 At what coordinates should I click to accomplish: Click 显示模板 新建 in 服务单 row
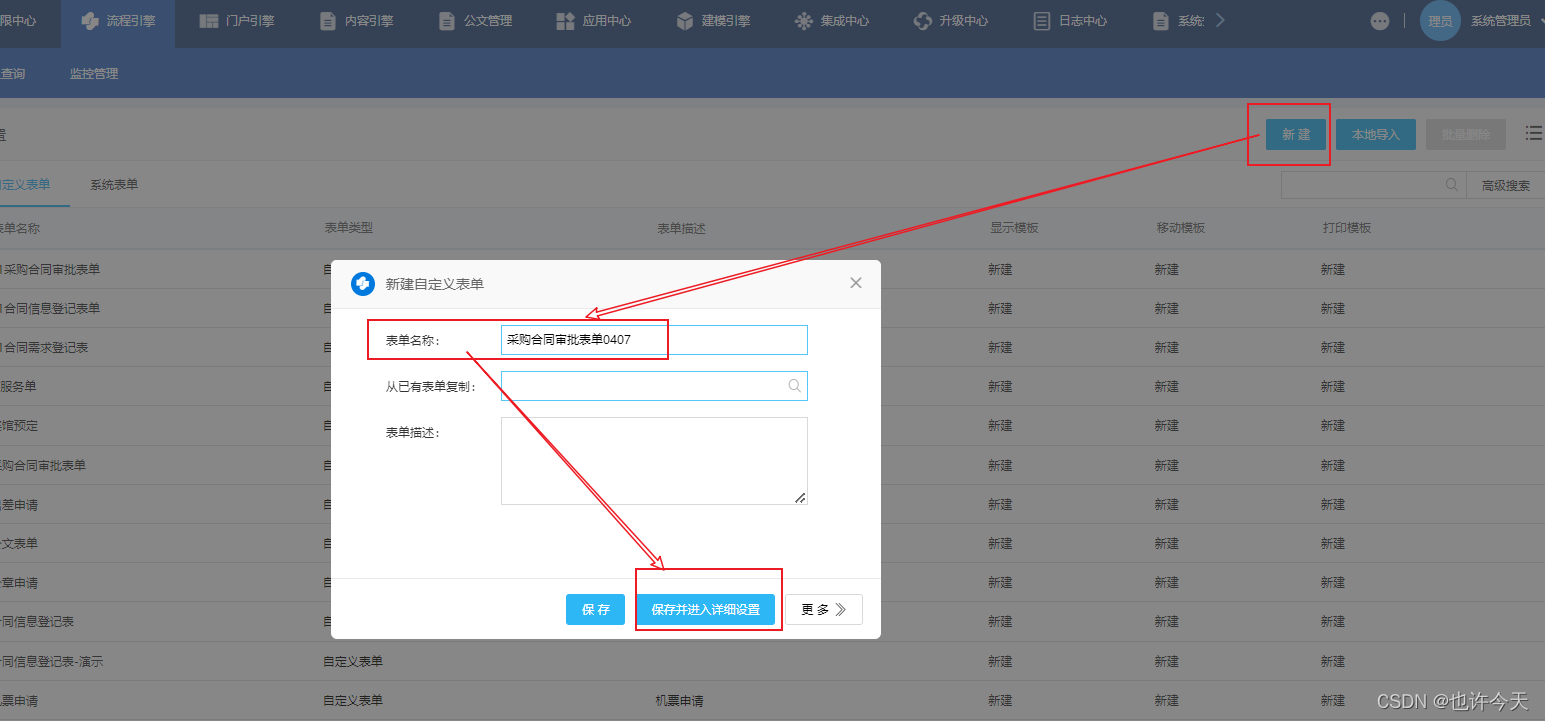click(1000, 387)
